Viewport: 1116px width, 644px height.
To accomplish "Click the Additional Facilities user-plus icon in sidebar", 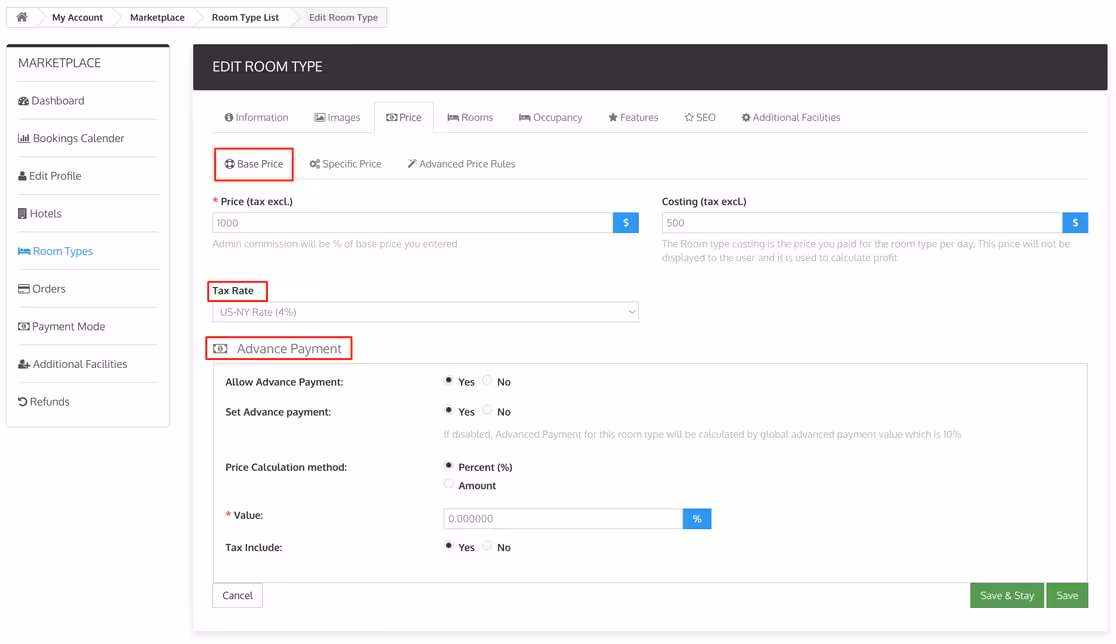I will [x=23, y=364].
